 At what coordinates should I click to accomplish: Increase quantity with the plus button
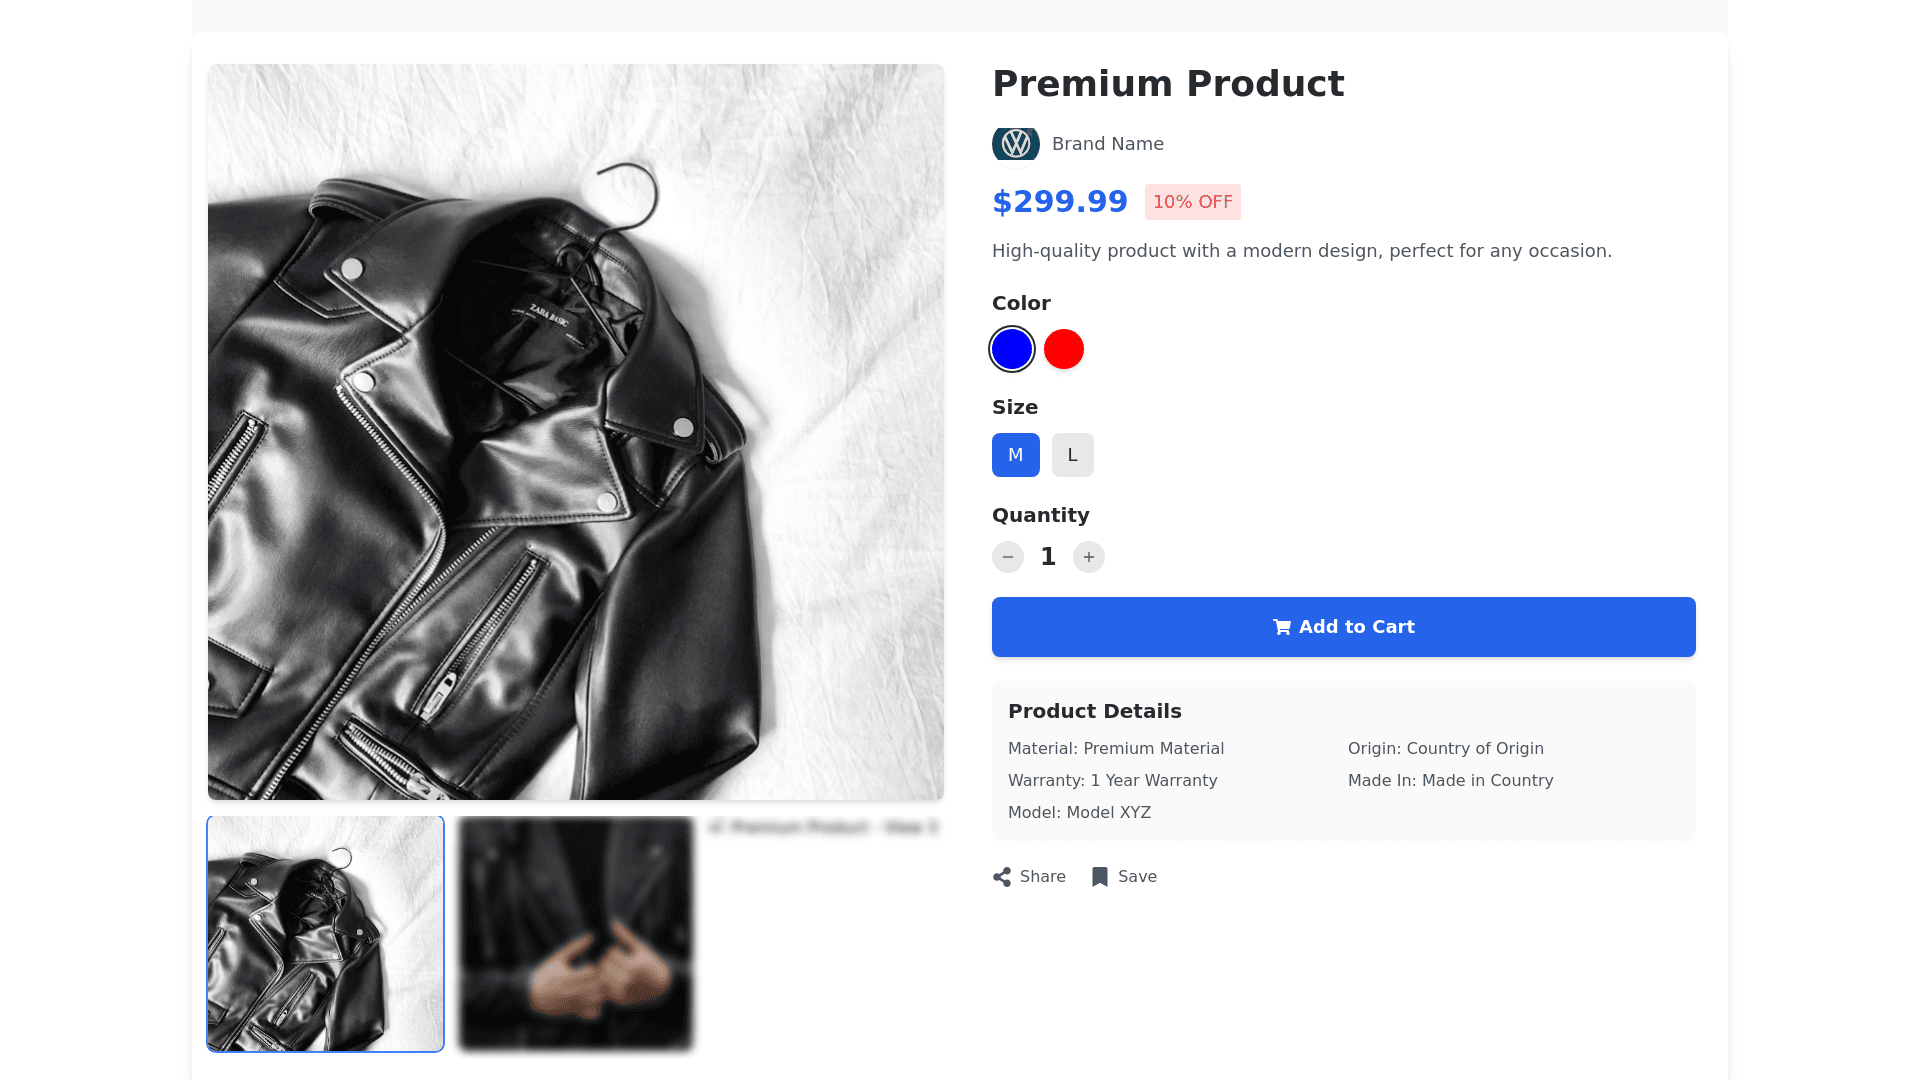coord(1089,557)
